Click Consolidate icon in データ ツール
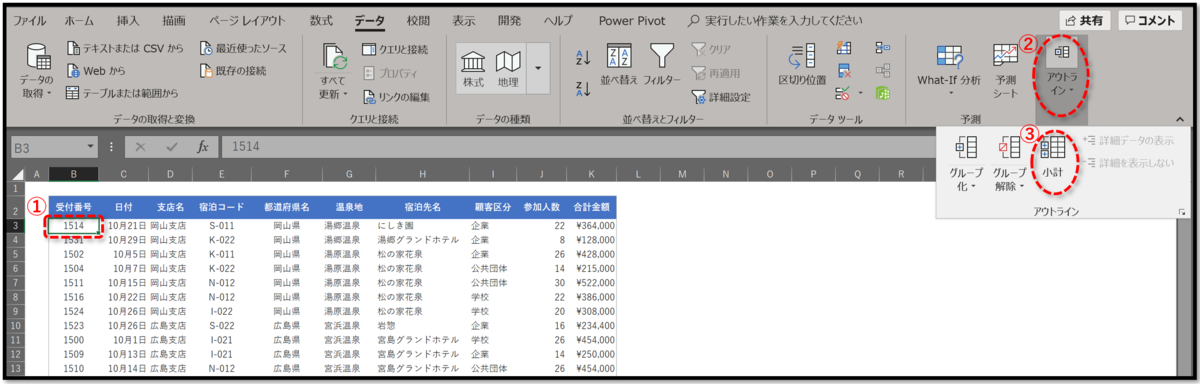 (x=883, y=48)
